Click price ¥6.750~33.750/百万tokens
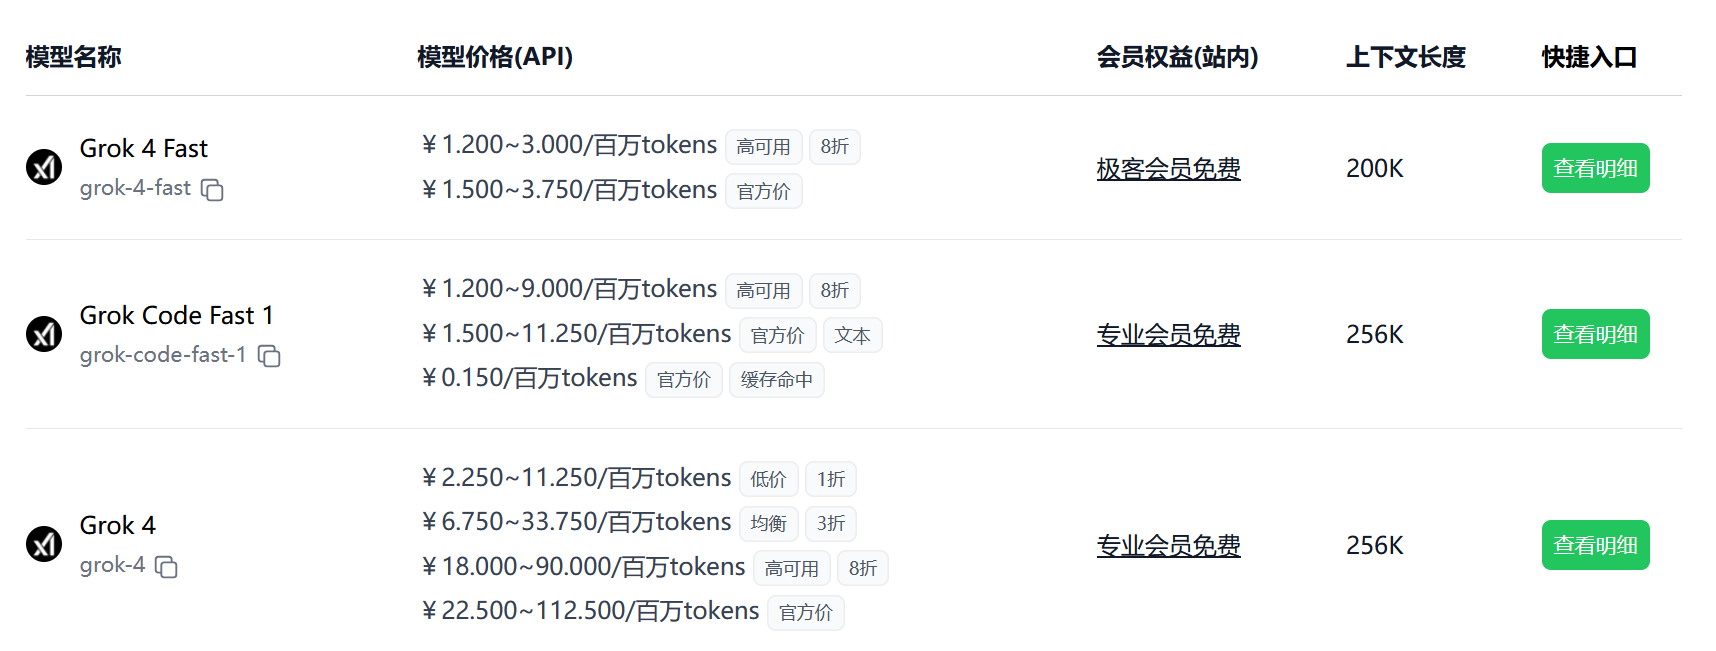 point(576,522)
